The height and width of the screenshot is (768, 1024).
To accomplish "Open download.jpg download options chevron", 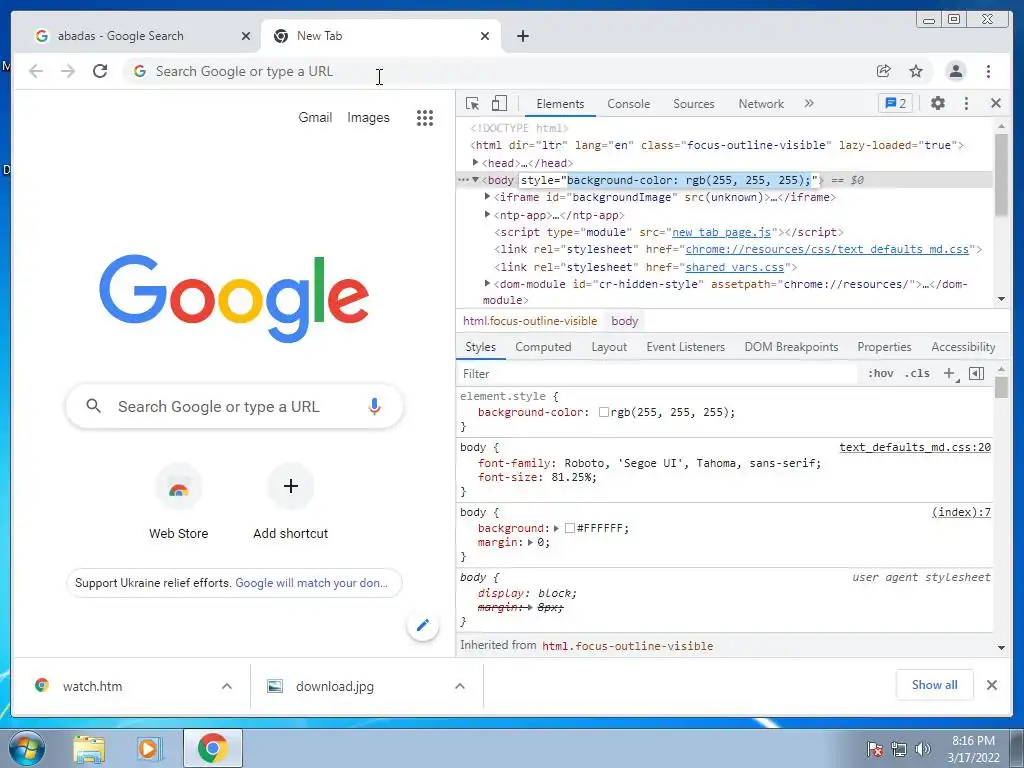I will (x=460, y=686).
